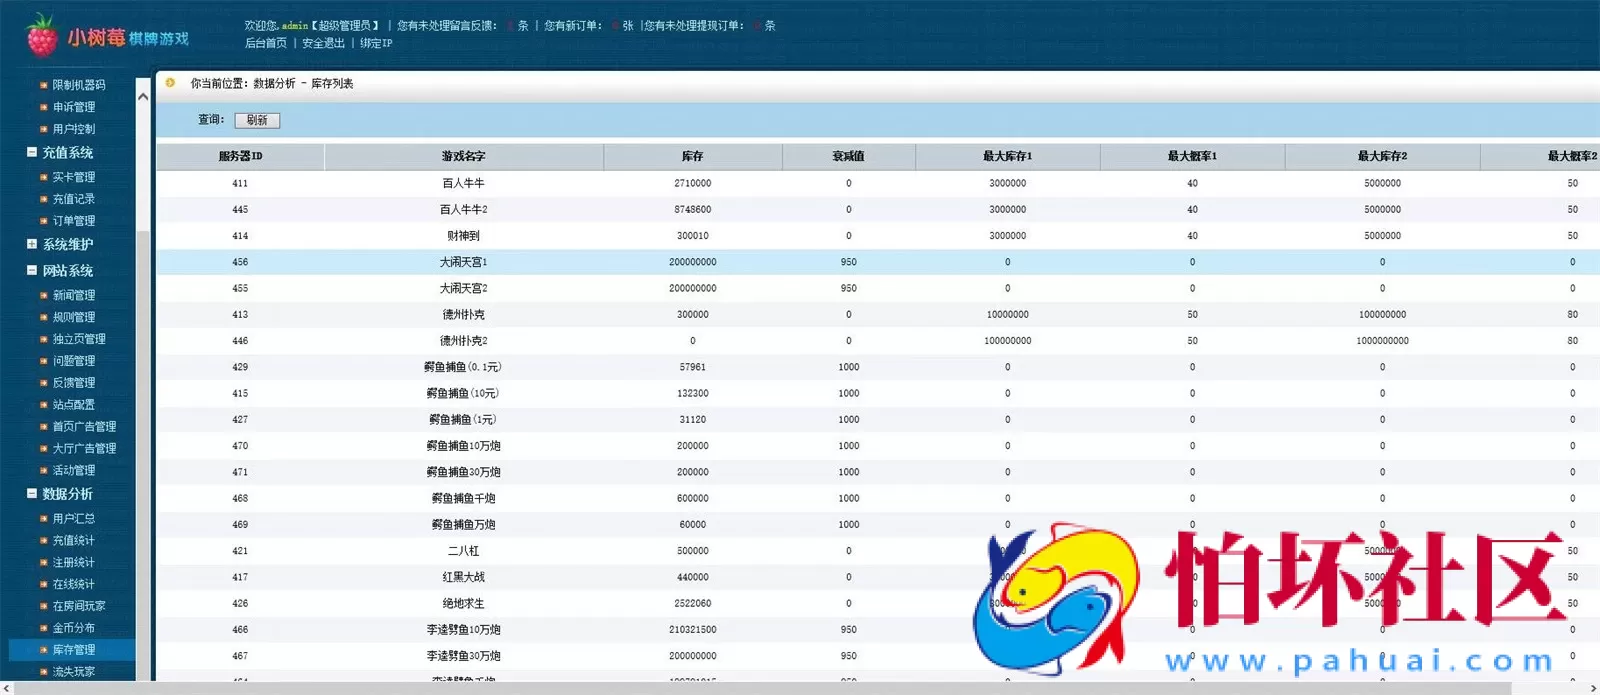
Task: Open the 绑定IP link
Action: (376, 43)
